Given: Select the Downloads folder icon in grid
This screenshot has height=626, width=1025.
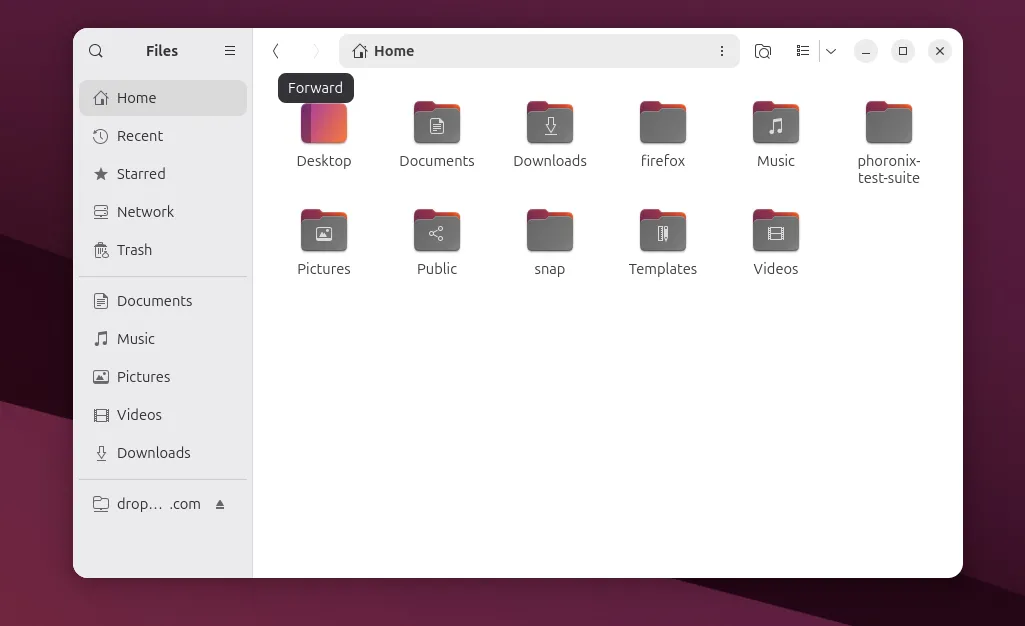Looking at the screenshot, I should click(550, 124).
